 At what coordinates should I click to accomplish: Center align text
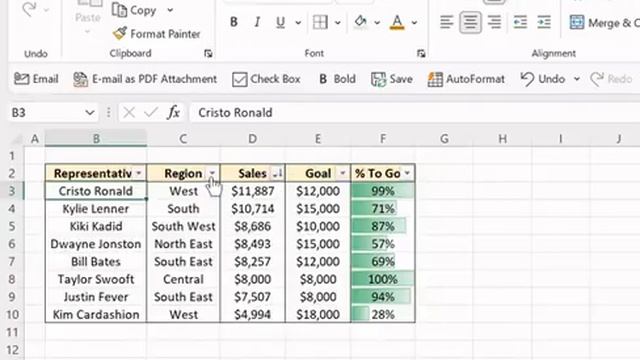pyautogui.click(x=470, y=22)
